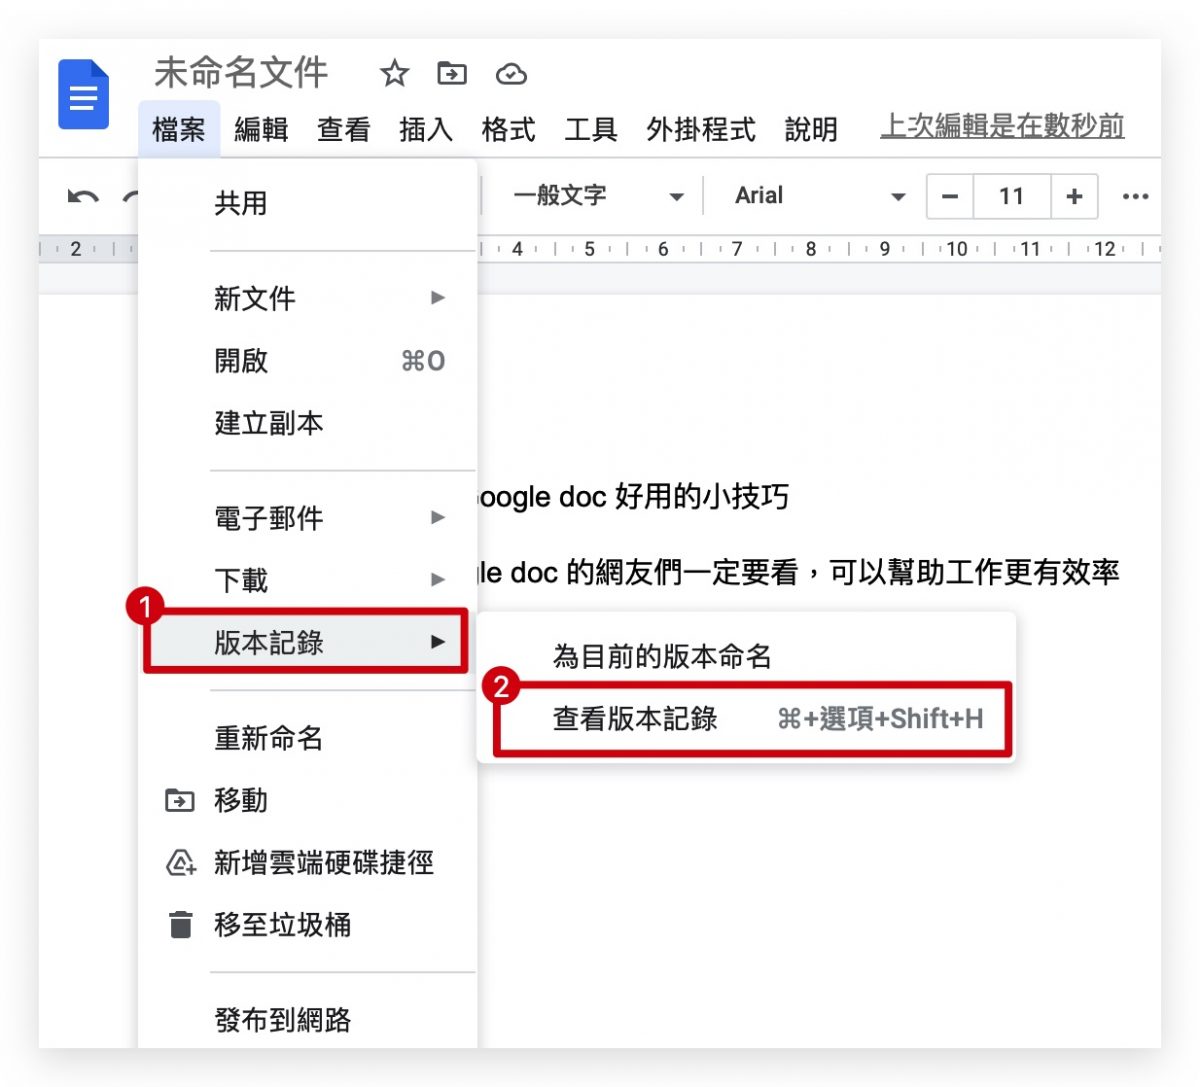Viewport: 1200px width, 1087px height.
Task: Click the document line ending 工作更有效率
Action: tap(799, 572)
